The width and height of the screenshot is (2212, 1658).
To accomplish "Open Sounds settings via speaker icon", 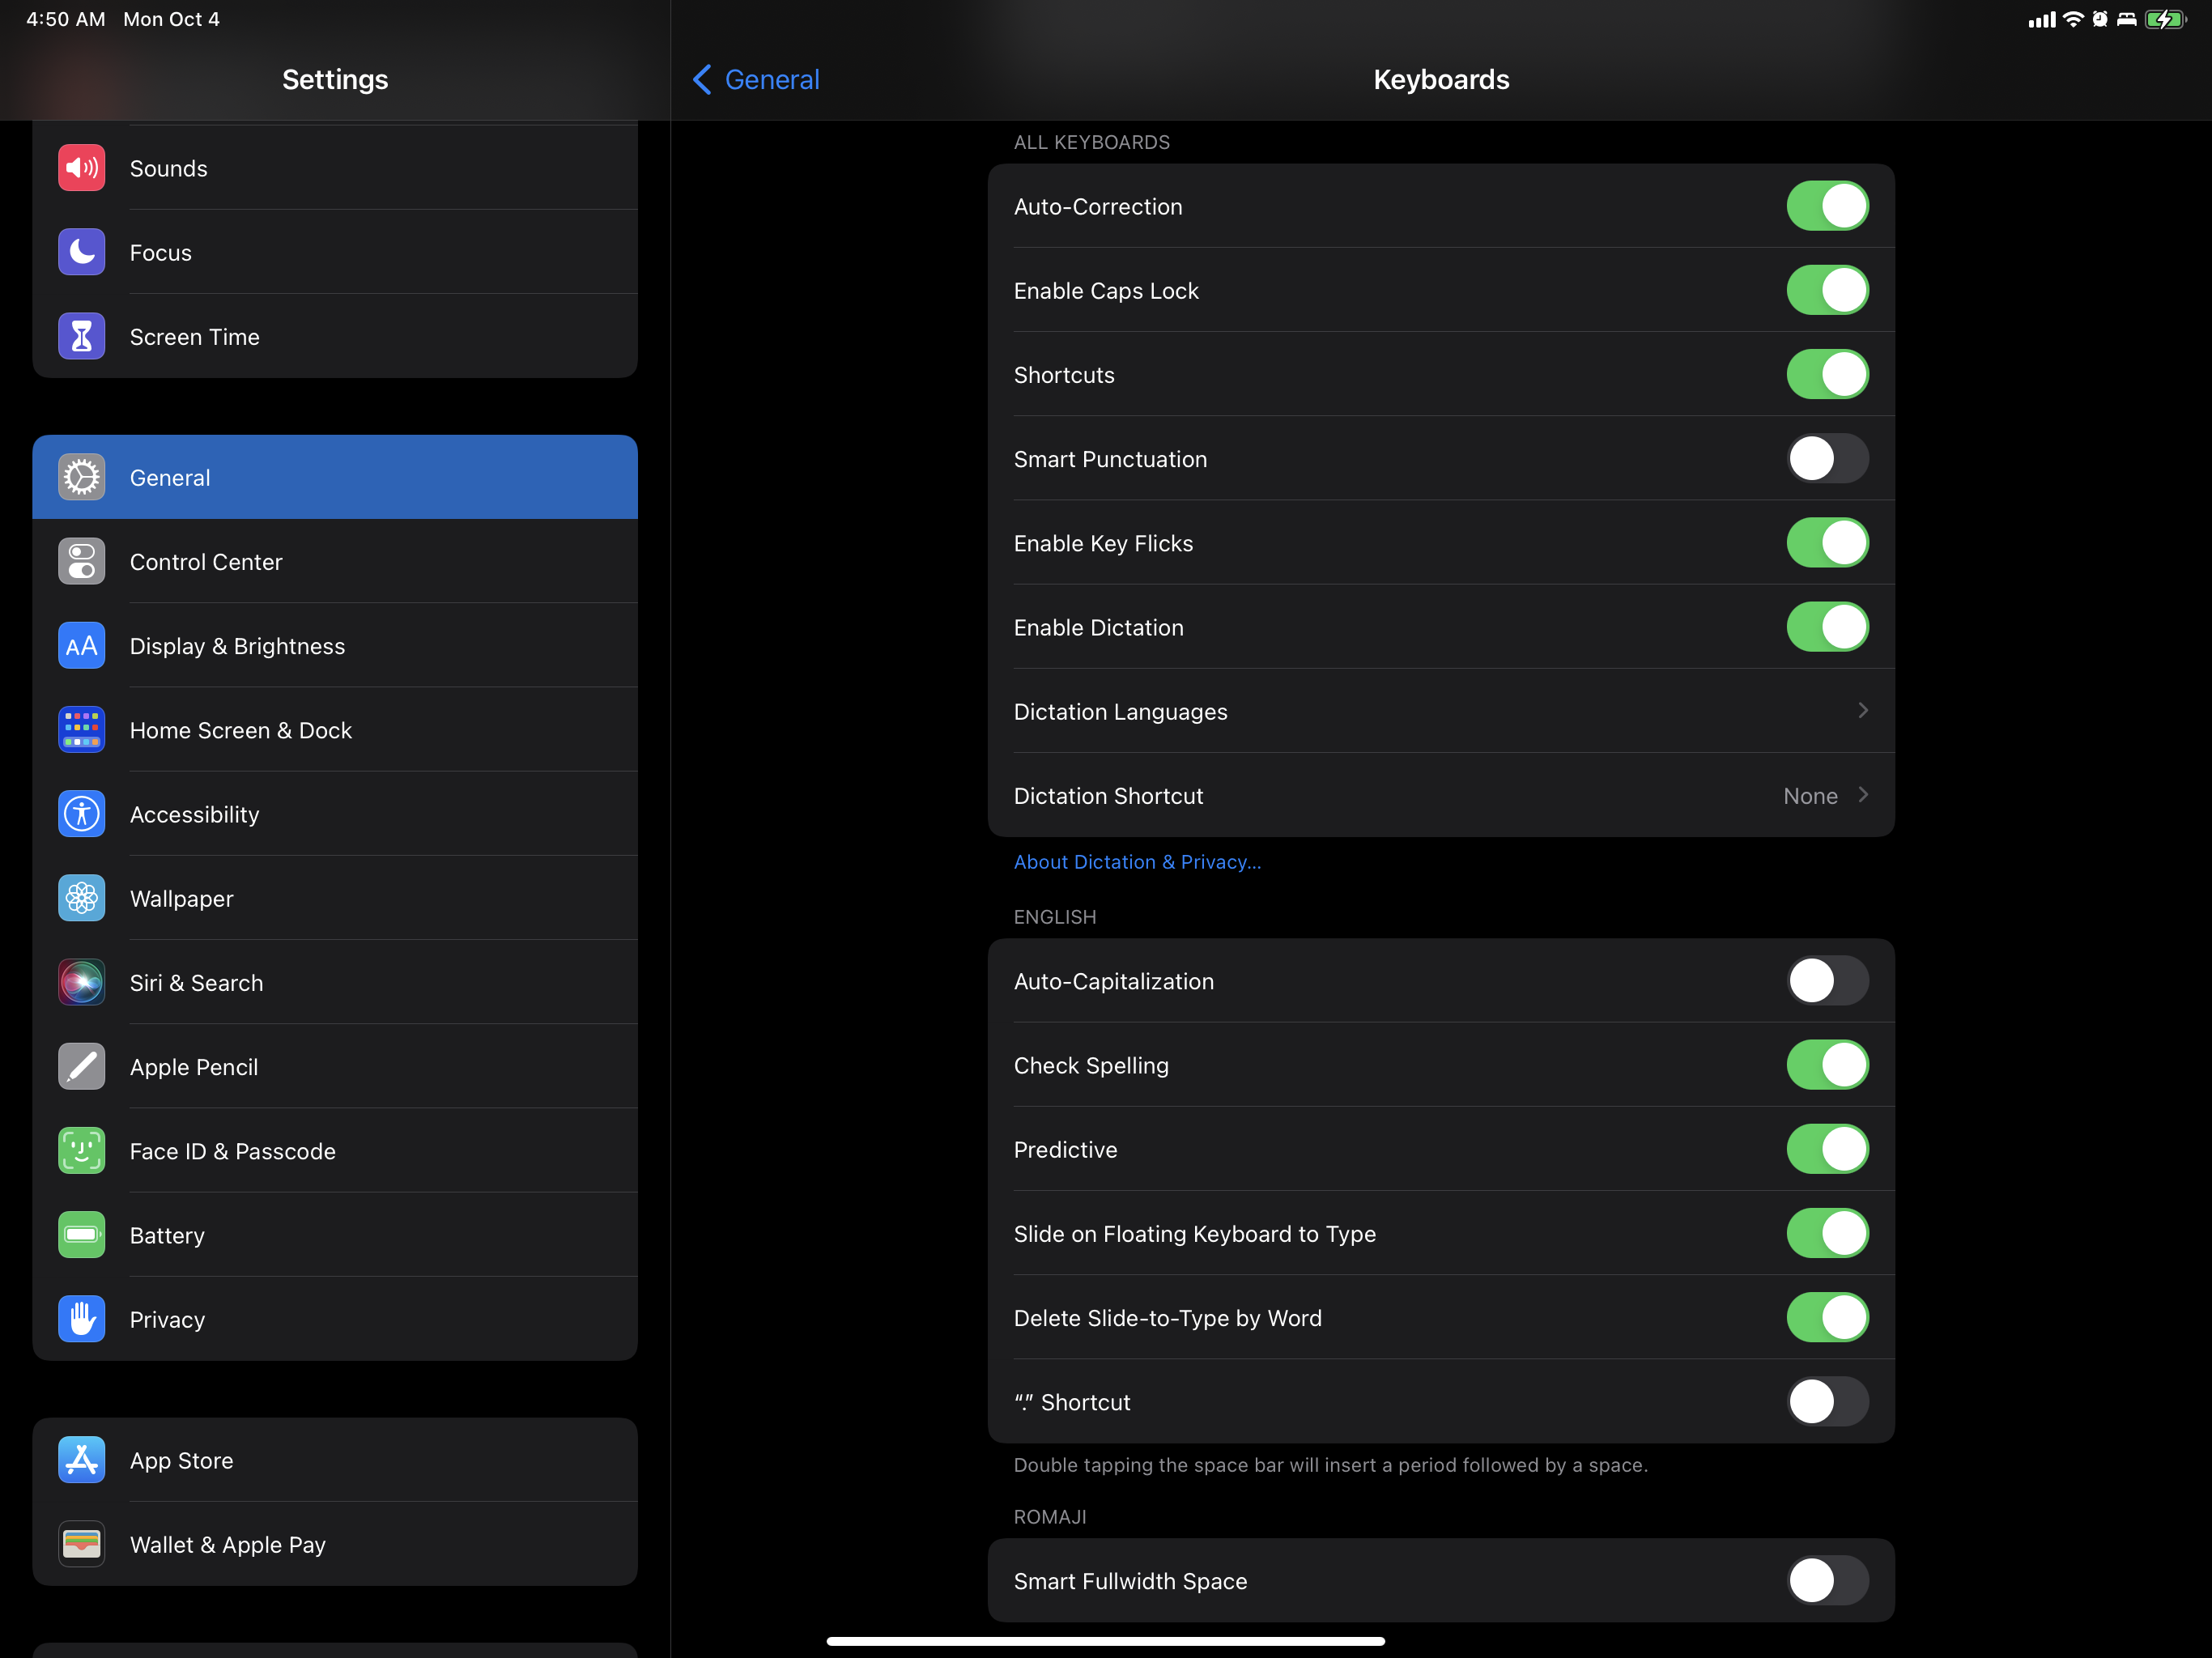I will (x=81, y=168).
